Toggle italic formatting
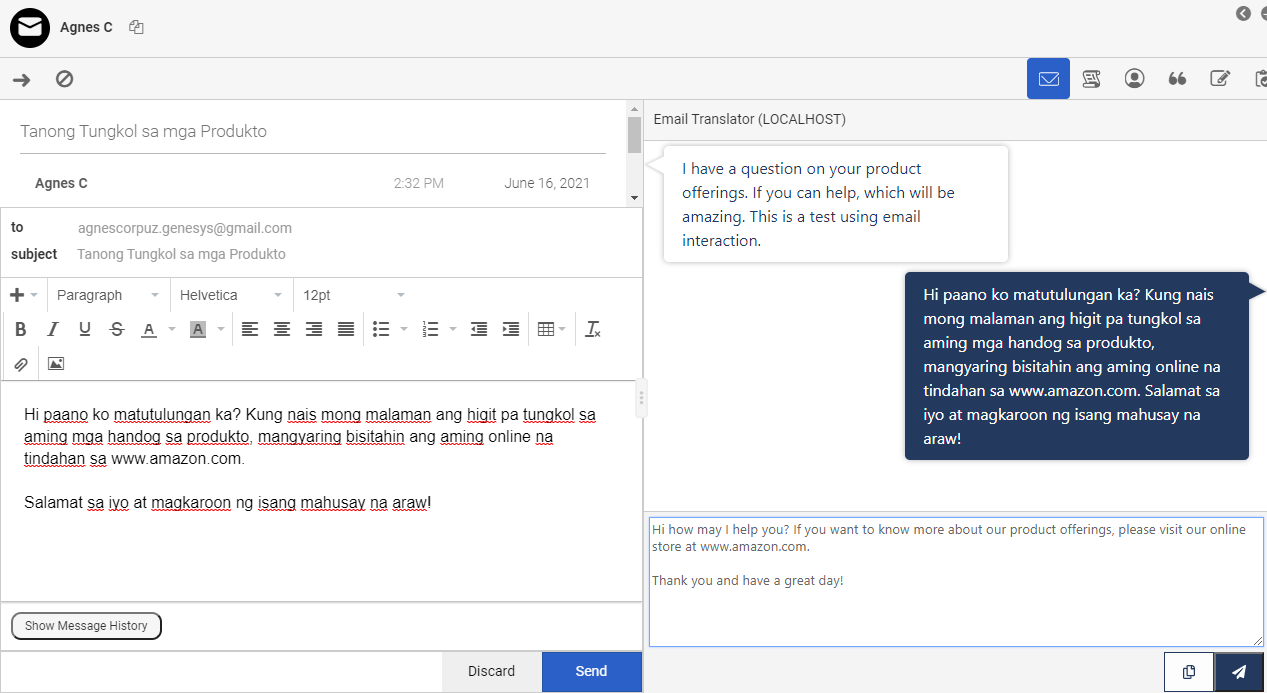The image size is (1267, 693). [x=53, y=329]
